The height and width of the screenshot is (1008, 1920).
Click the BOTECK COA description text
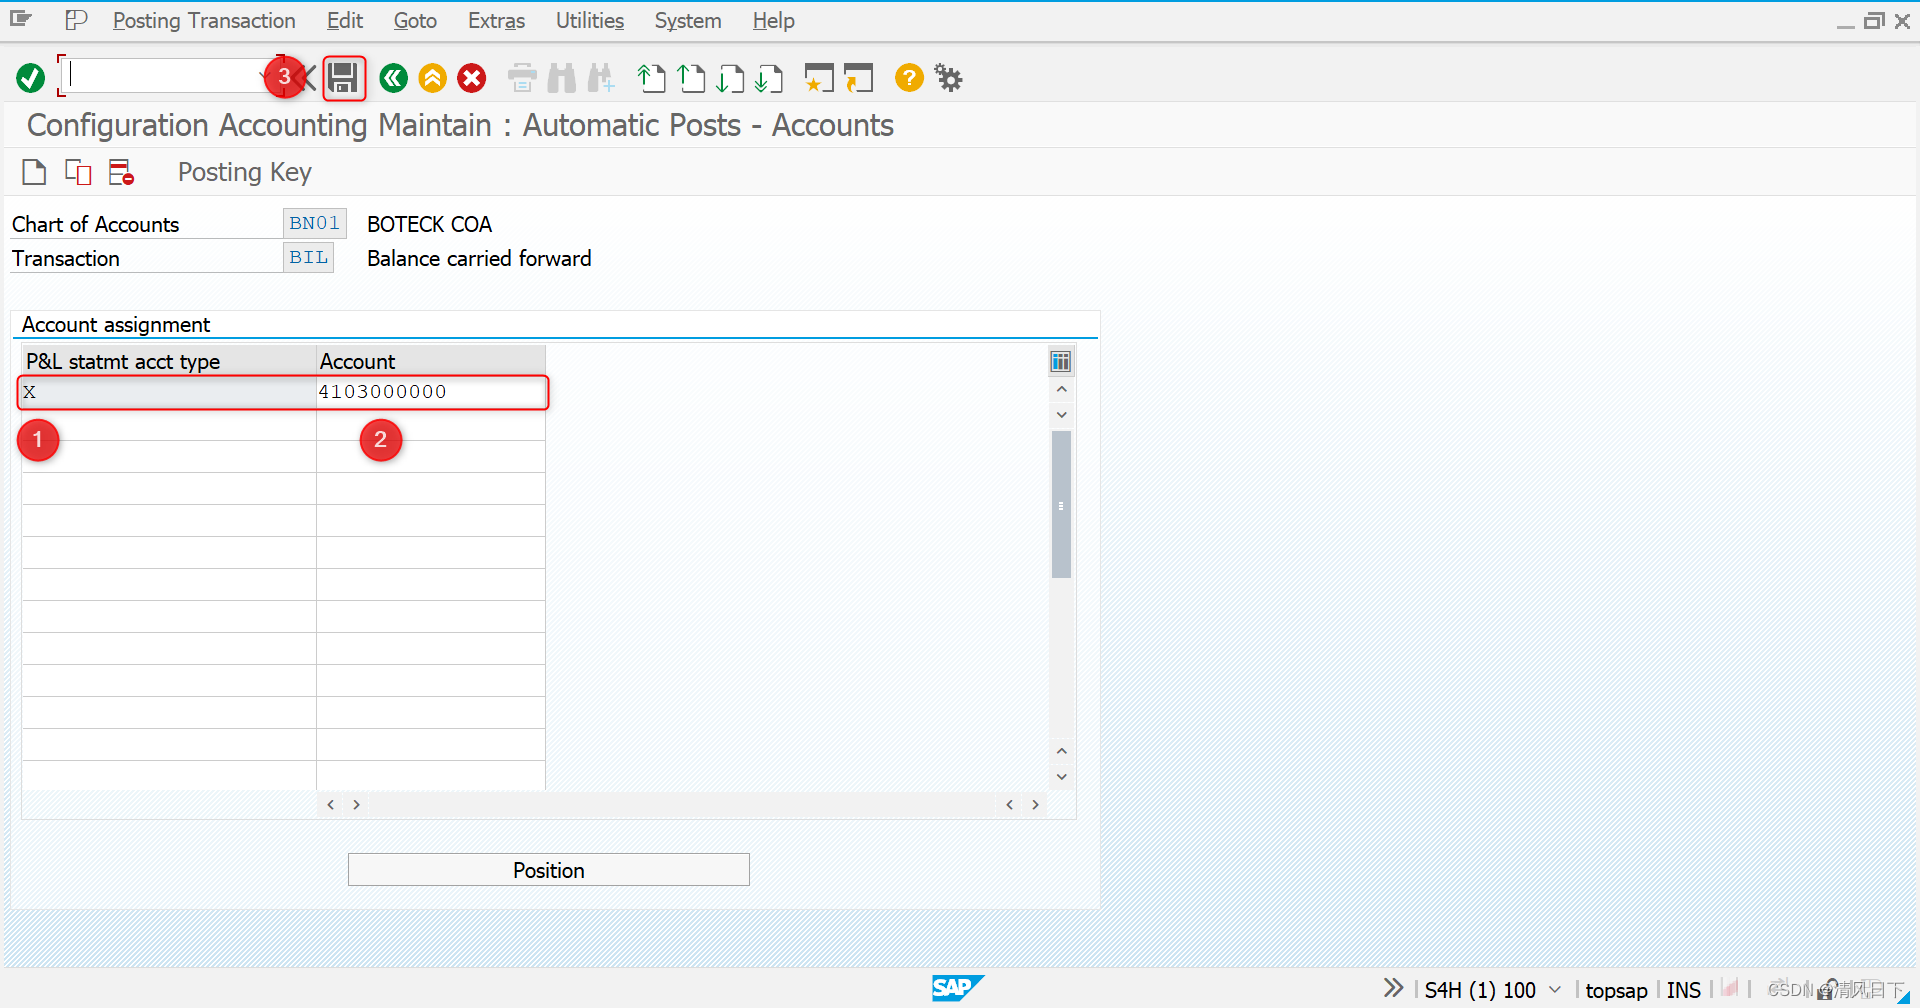(429, 224)
